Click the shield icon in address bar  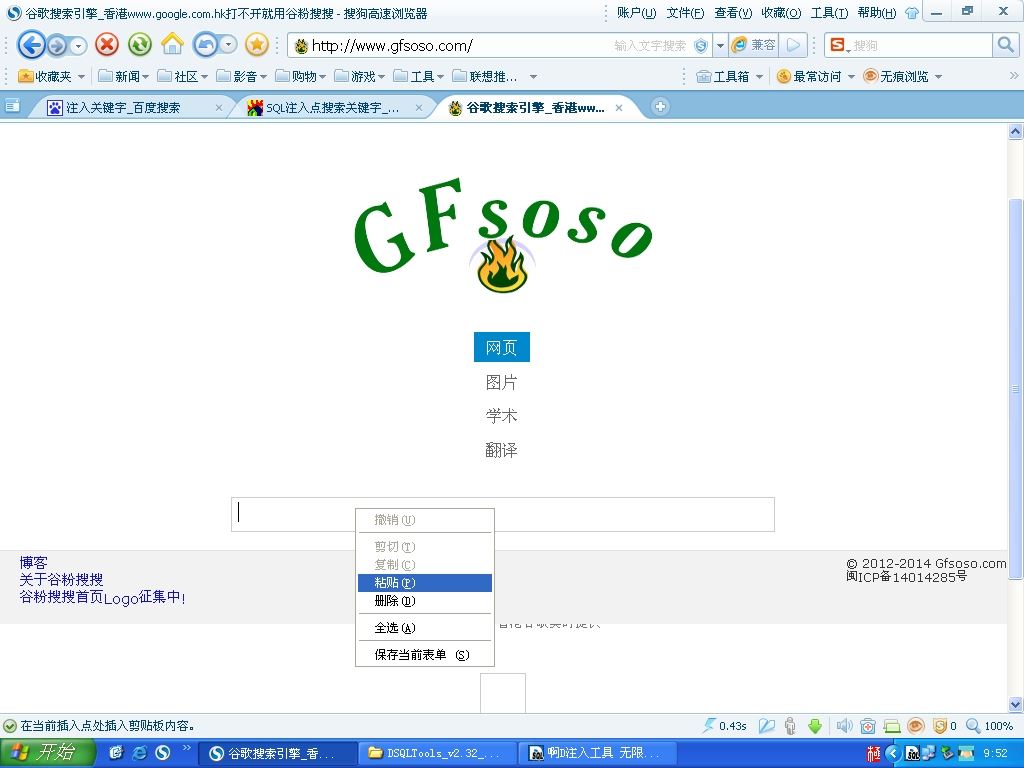click(701, 46)
